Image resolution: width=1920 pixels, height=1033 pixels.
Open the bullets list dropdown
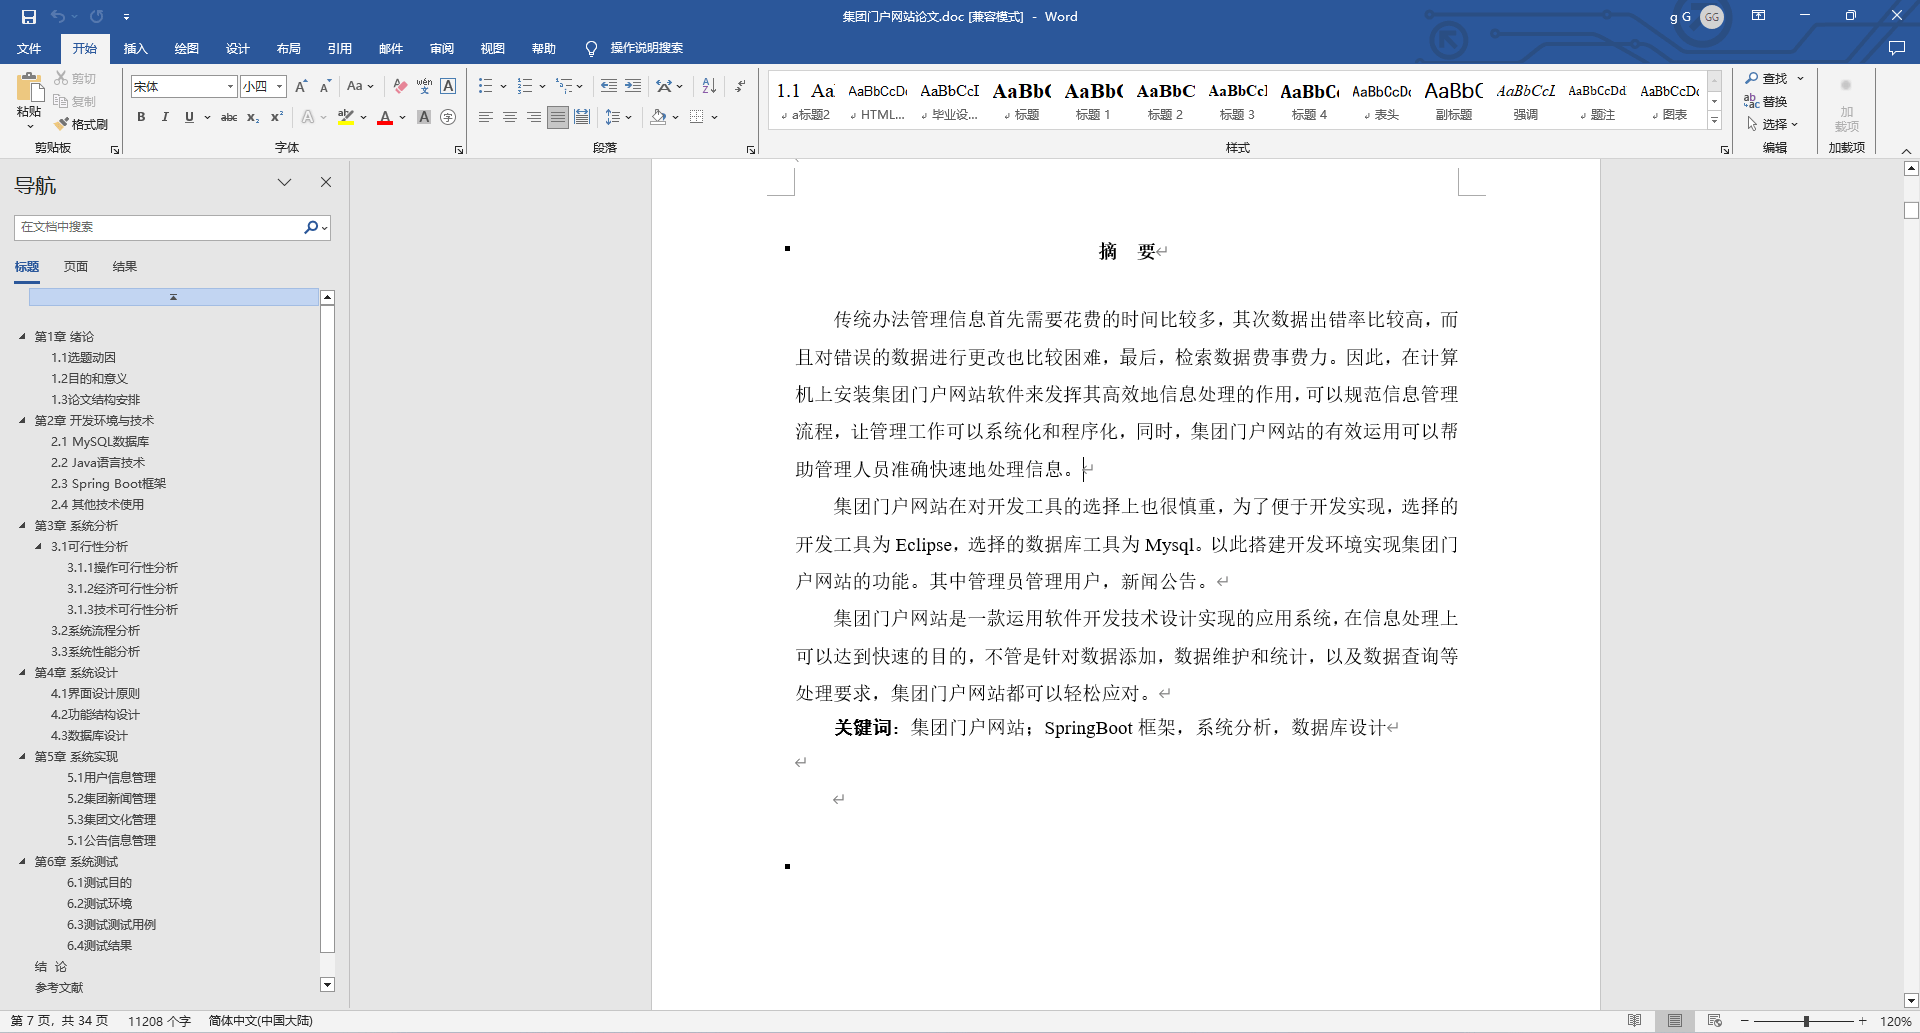pos(503,86)
